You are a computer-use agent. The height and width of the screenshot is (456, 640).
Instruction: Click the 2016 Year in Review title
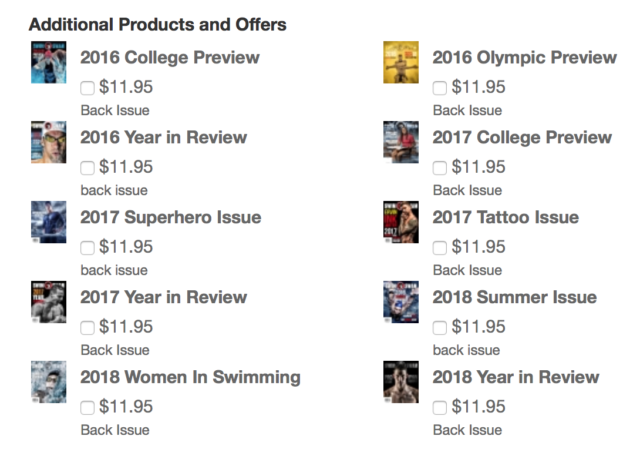[163, 137]
